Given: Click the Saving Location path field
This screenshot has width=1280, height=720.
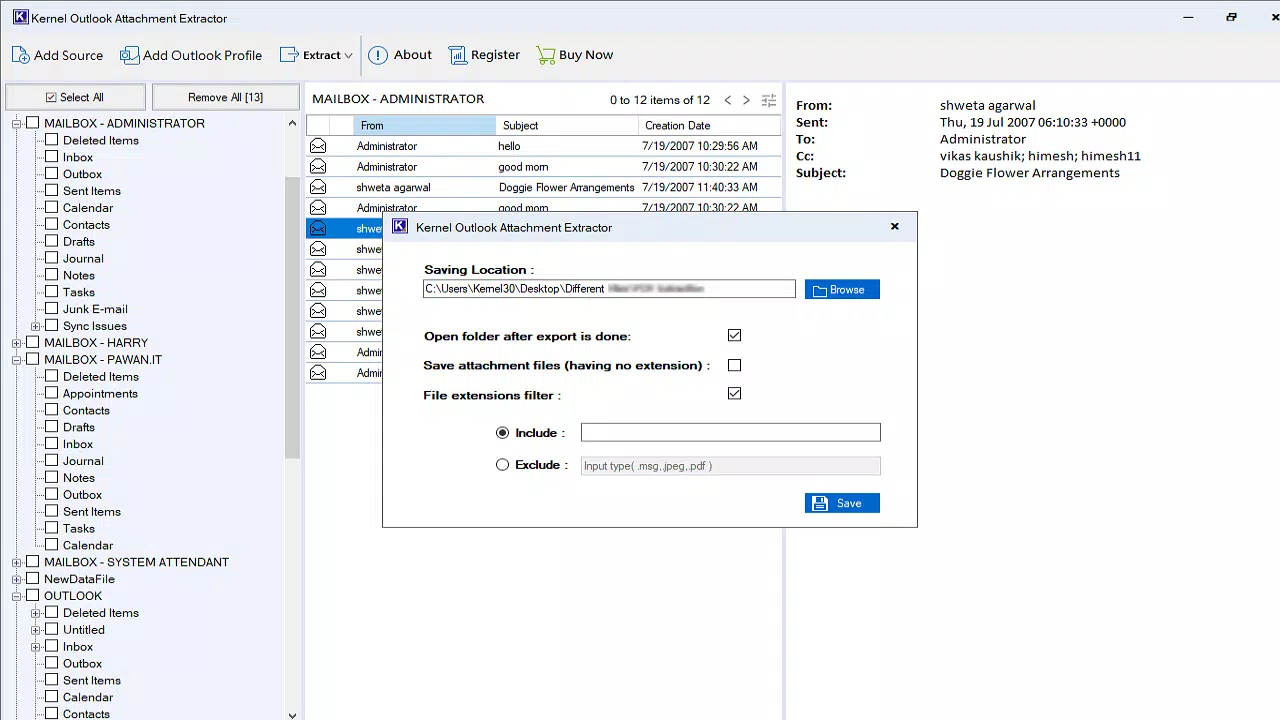Looking at the screenshot, I should [x=609, y=289].
